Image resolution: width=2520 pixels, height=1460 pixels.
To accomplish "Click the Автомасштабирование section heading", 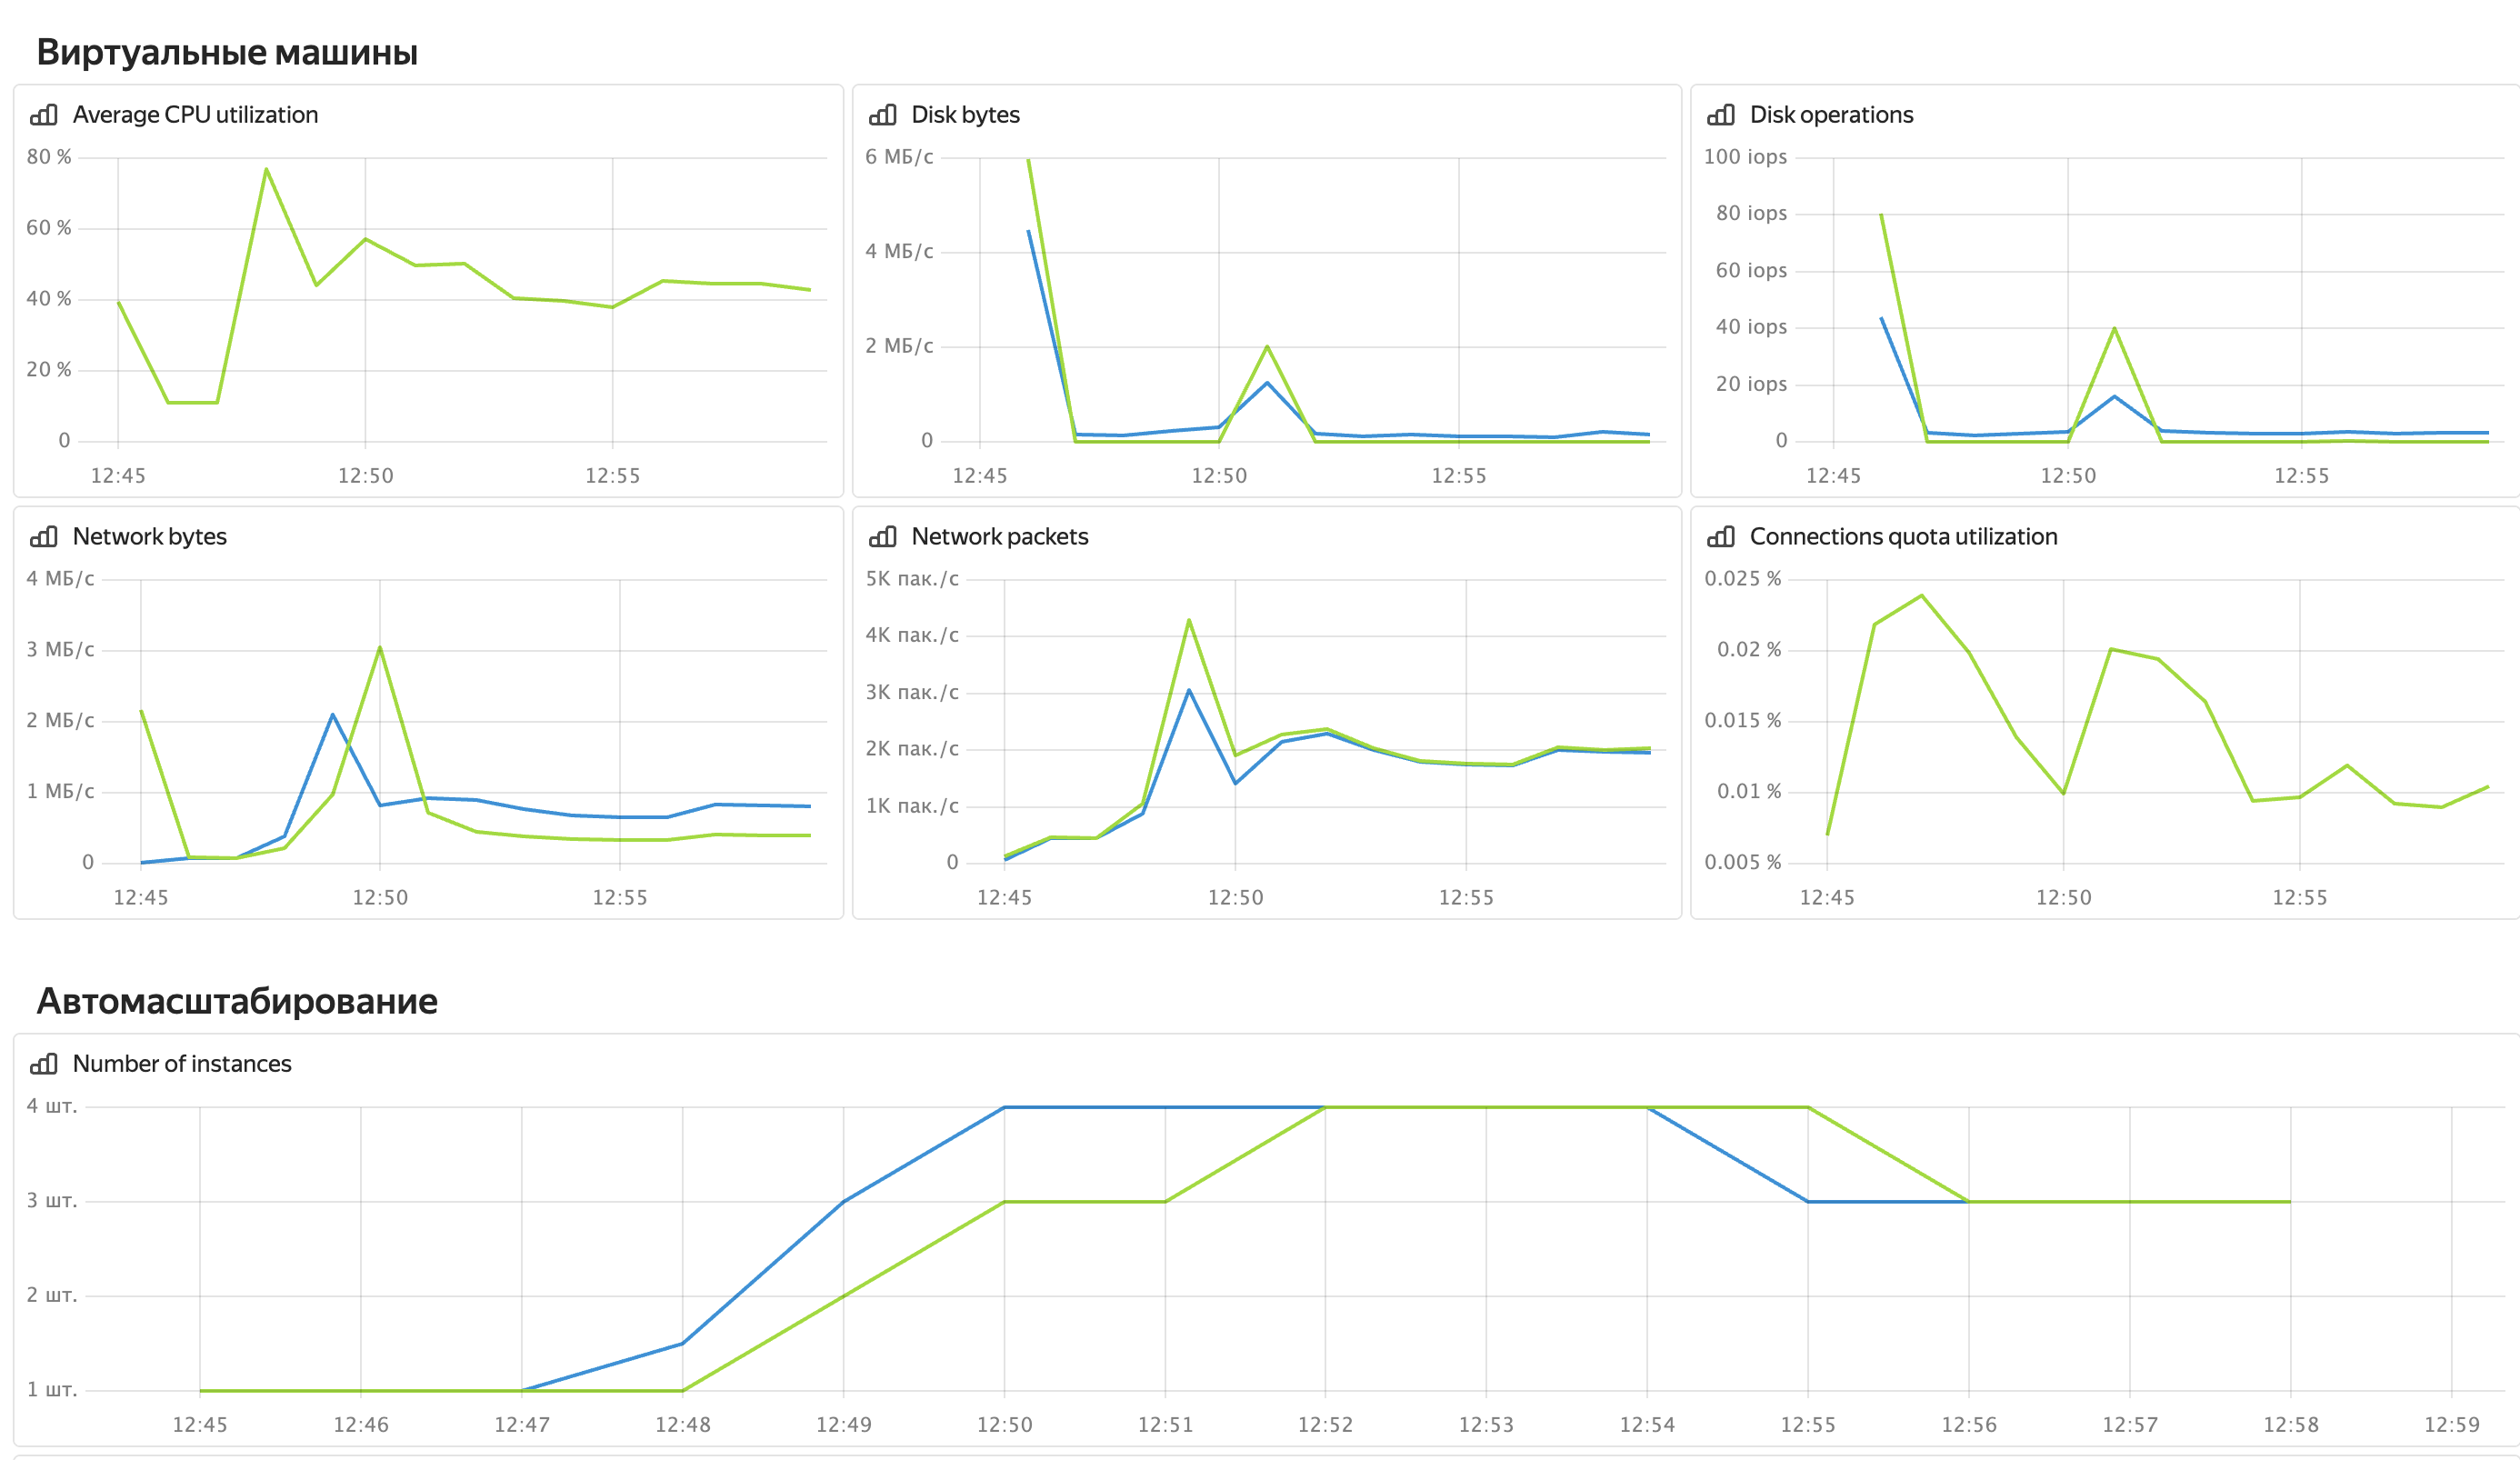I will (x=237, y=1001).
